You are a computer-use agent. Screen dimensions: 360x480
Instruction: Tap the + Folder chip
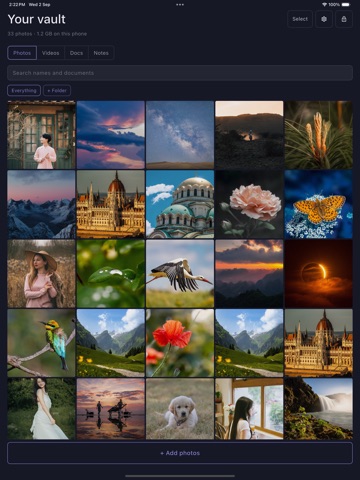57,90
